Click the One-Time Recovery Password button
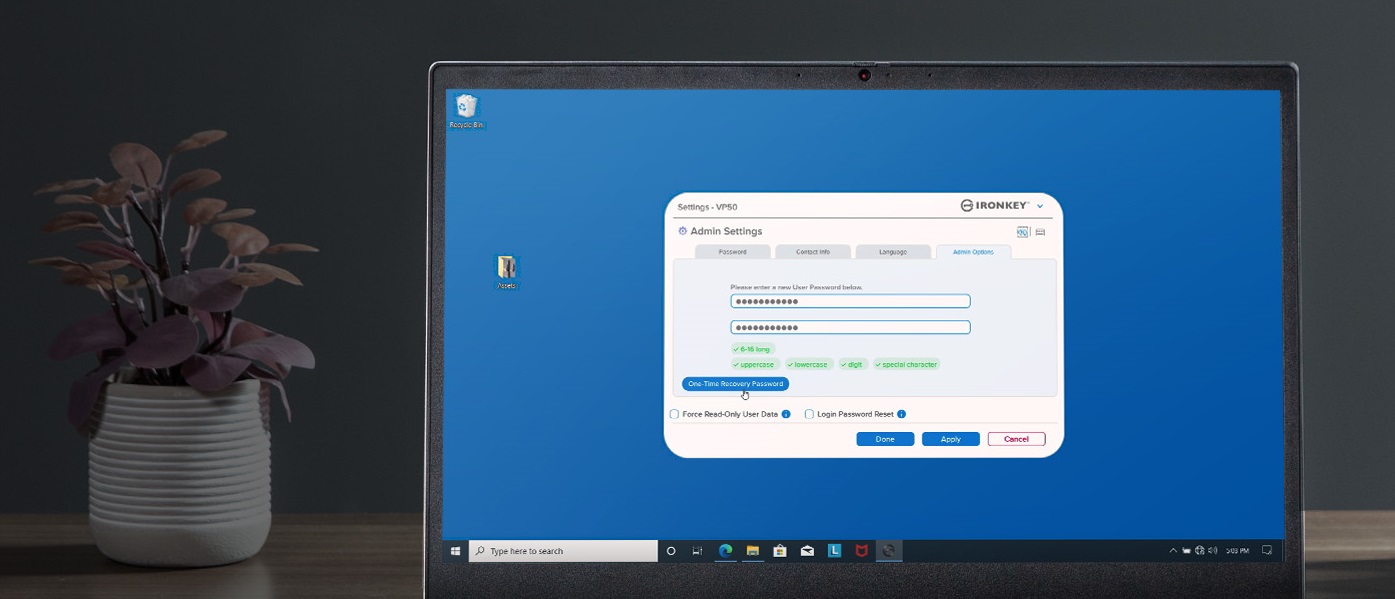 (735, 384)
